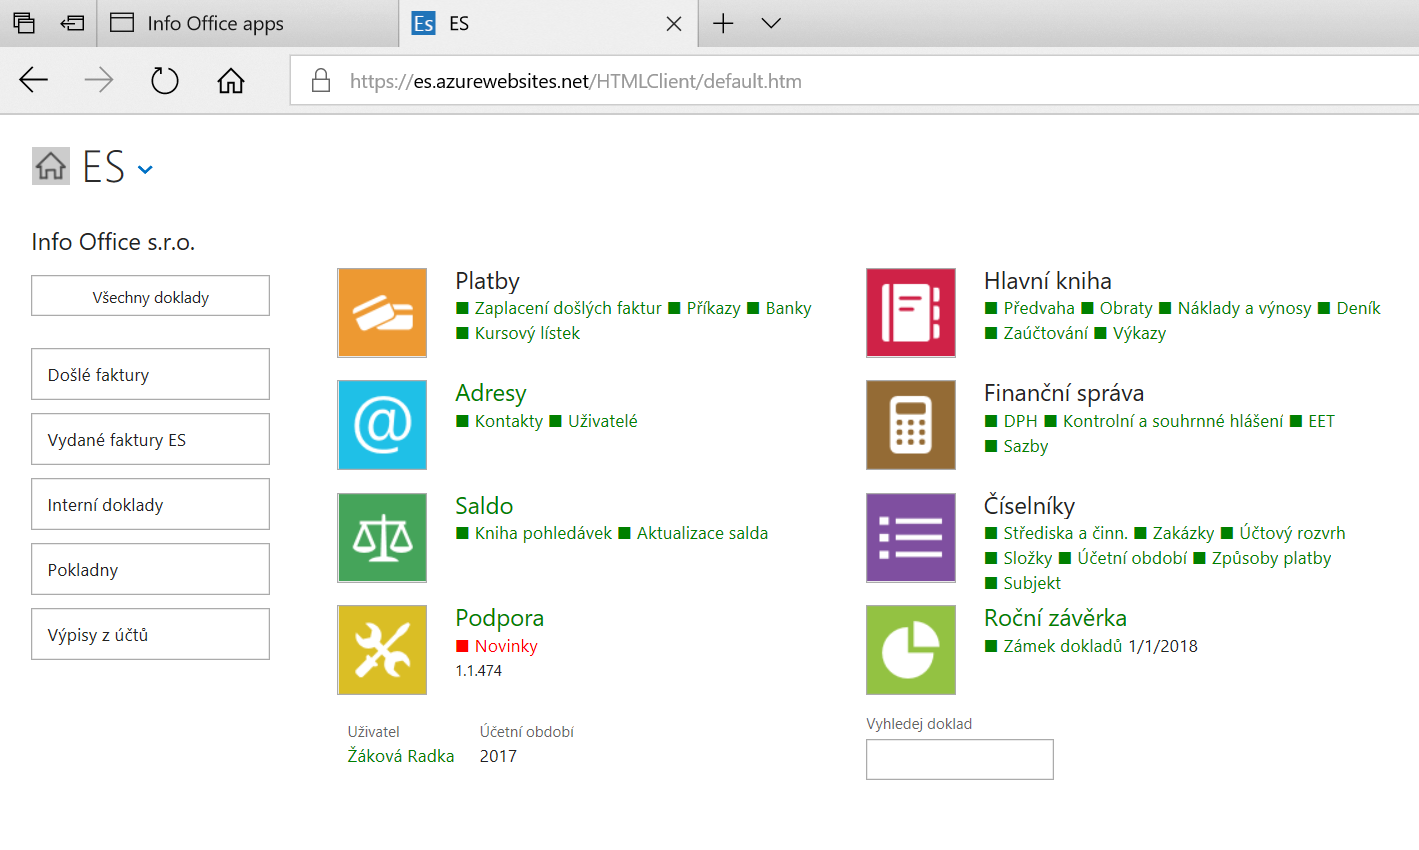Screen dimensions: 1419x850
Task: Click the grey home icon beside ES
Action: pos(51,166)
